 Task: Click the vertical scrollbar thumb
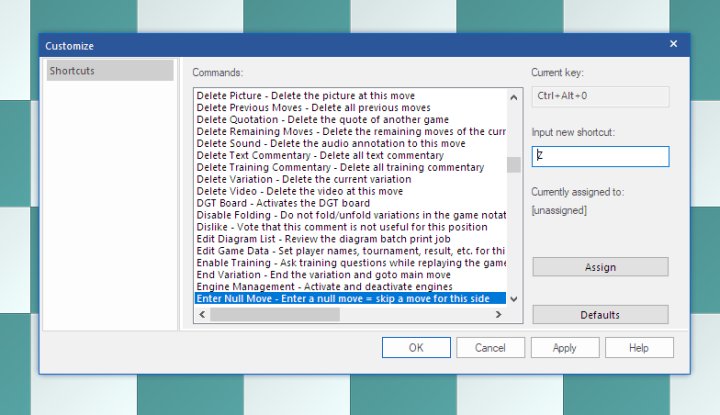click(514, 164)
